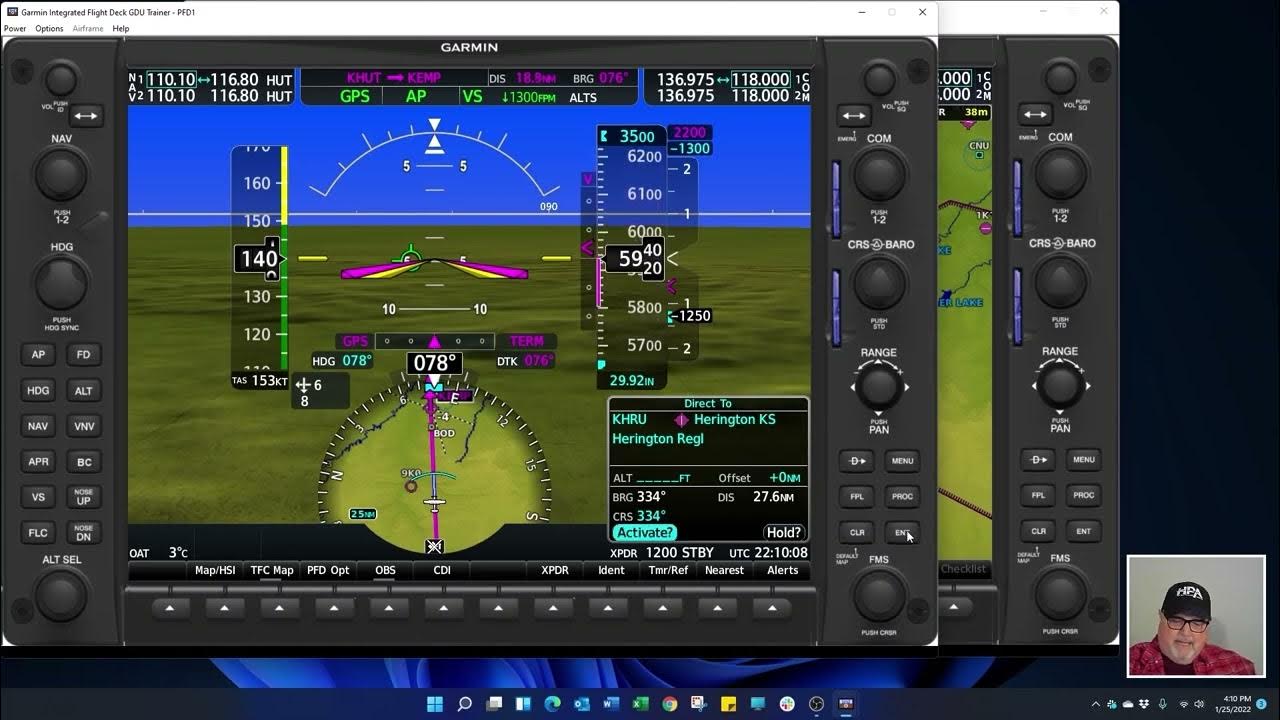Click the ENT key on PFD1
The width and height of the screenshot is (1280, 720).
(902, 532)
